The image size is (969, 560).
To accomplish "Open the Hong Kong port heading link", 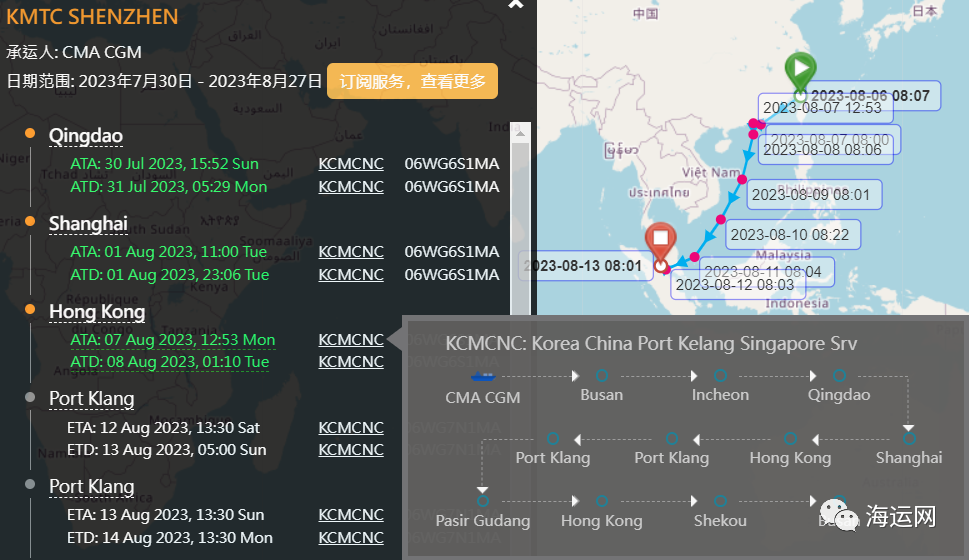I will click(x=97, y=312).
